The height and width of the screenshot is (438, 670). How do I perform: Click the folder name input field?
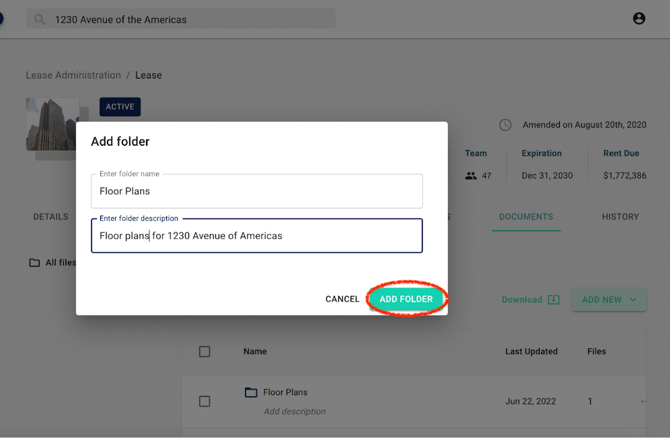(257, 191)
